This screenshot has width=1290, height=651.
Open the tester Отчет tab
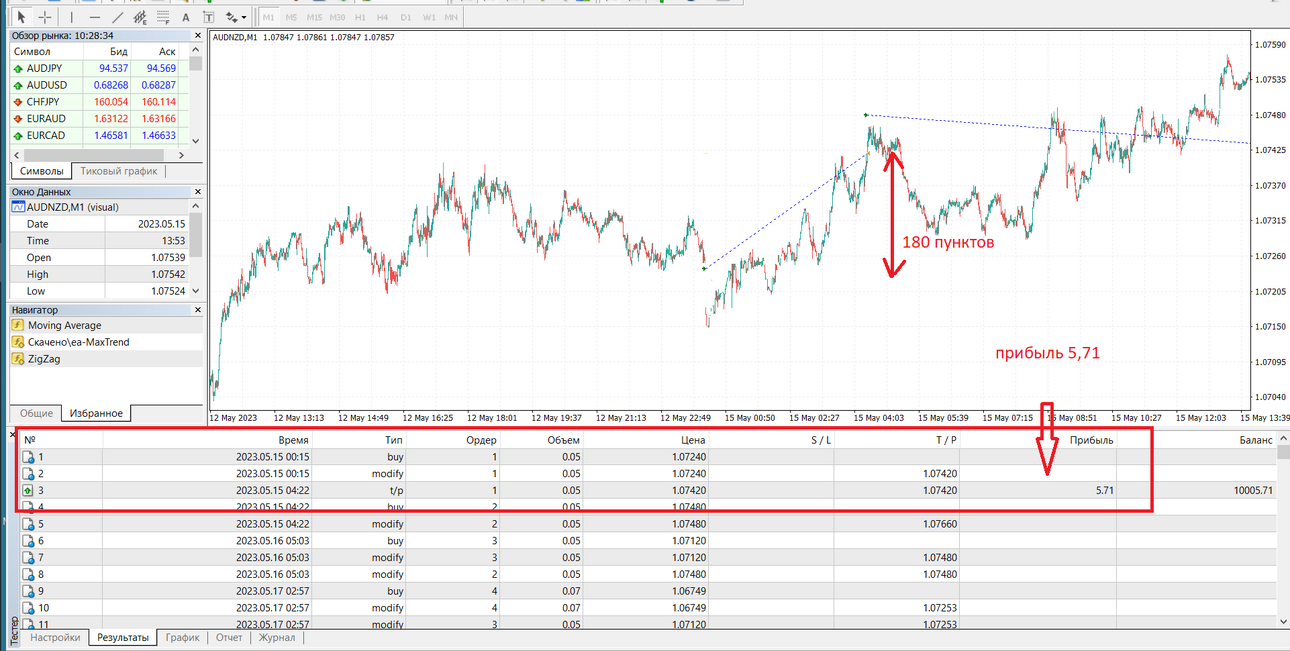click(229, 637)
